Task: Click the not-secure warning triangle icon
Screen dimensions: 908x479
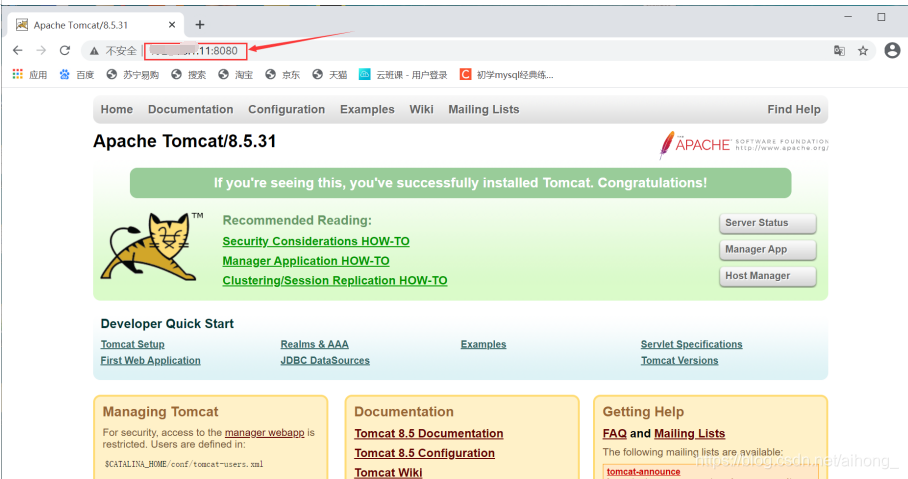Action: pyautogui.click(x=94, y=51)
